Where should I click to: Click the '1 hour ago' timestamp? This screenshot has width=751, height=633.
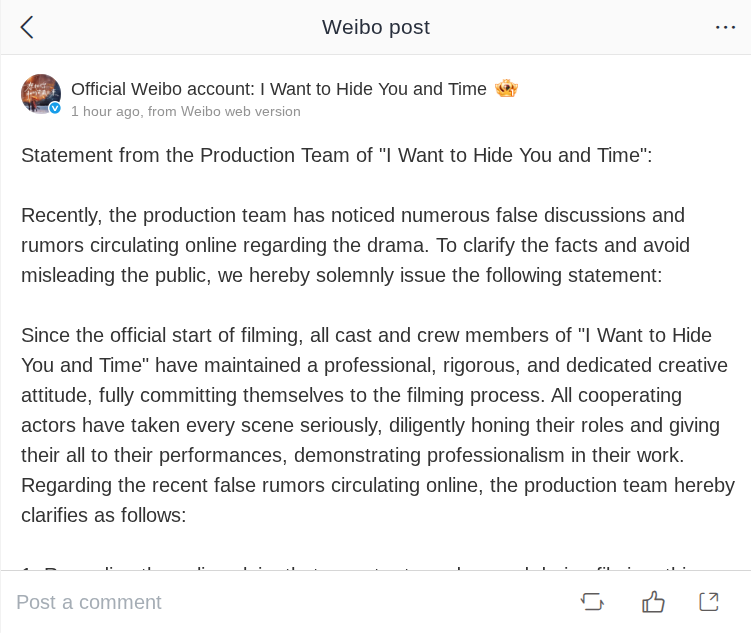click(105, 112)
